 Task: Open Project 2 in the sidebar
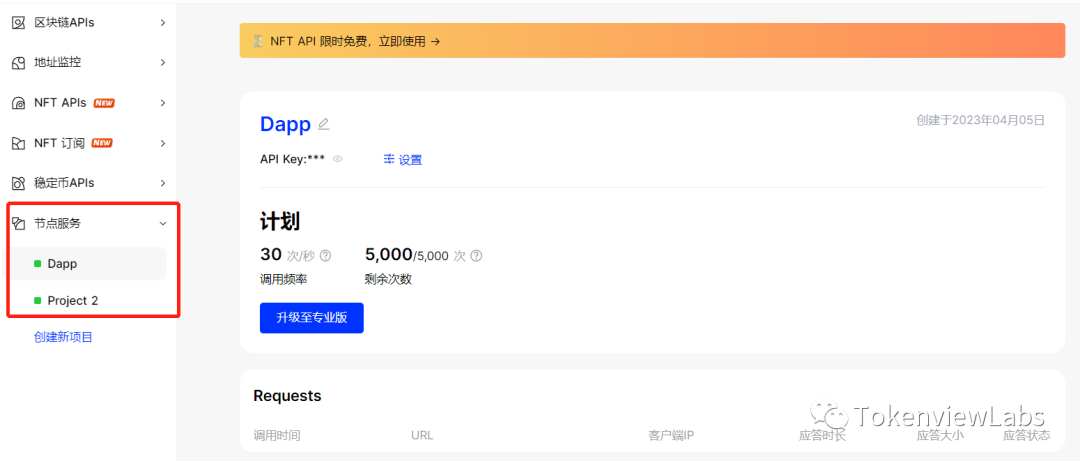point(72,300)
